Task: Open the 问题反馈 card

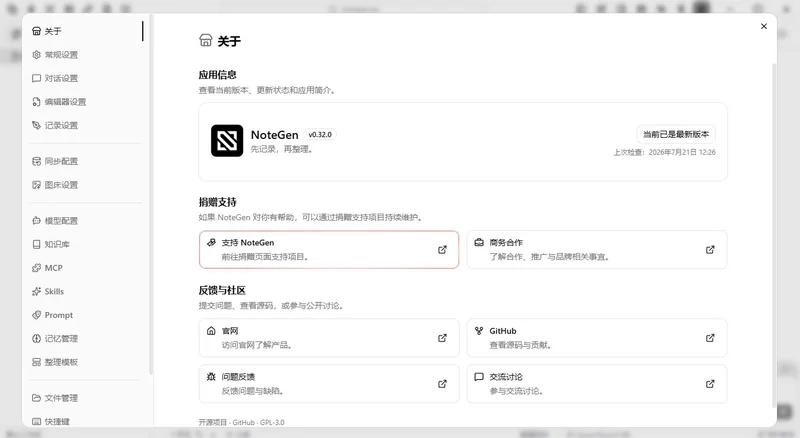Action: click(x=329, y=384)
